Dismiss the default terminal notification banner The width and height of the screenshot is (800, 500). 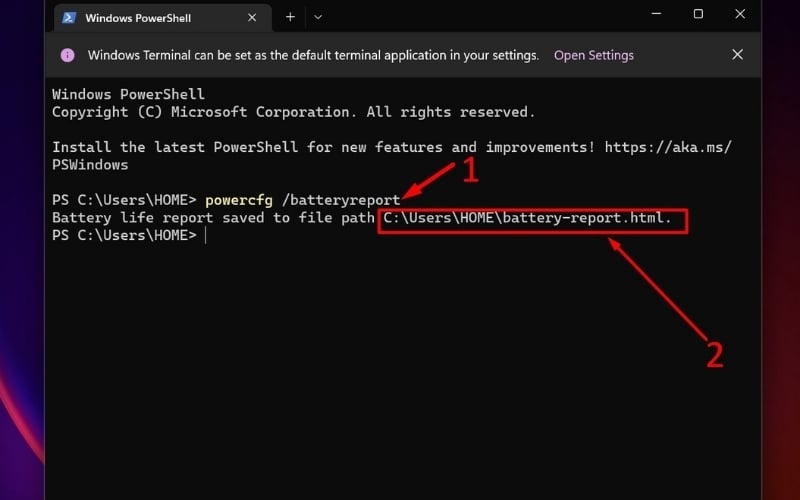tap(737, 55)
